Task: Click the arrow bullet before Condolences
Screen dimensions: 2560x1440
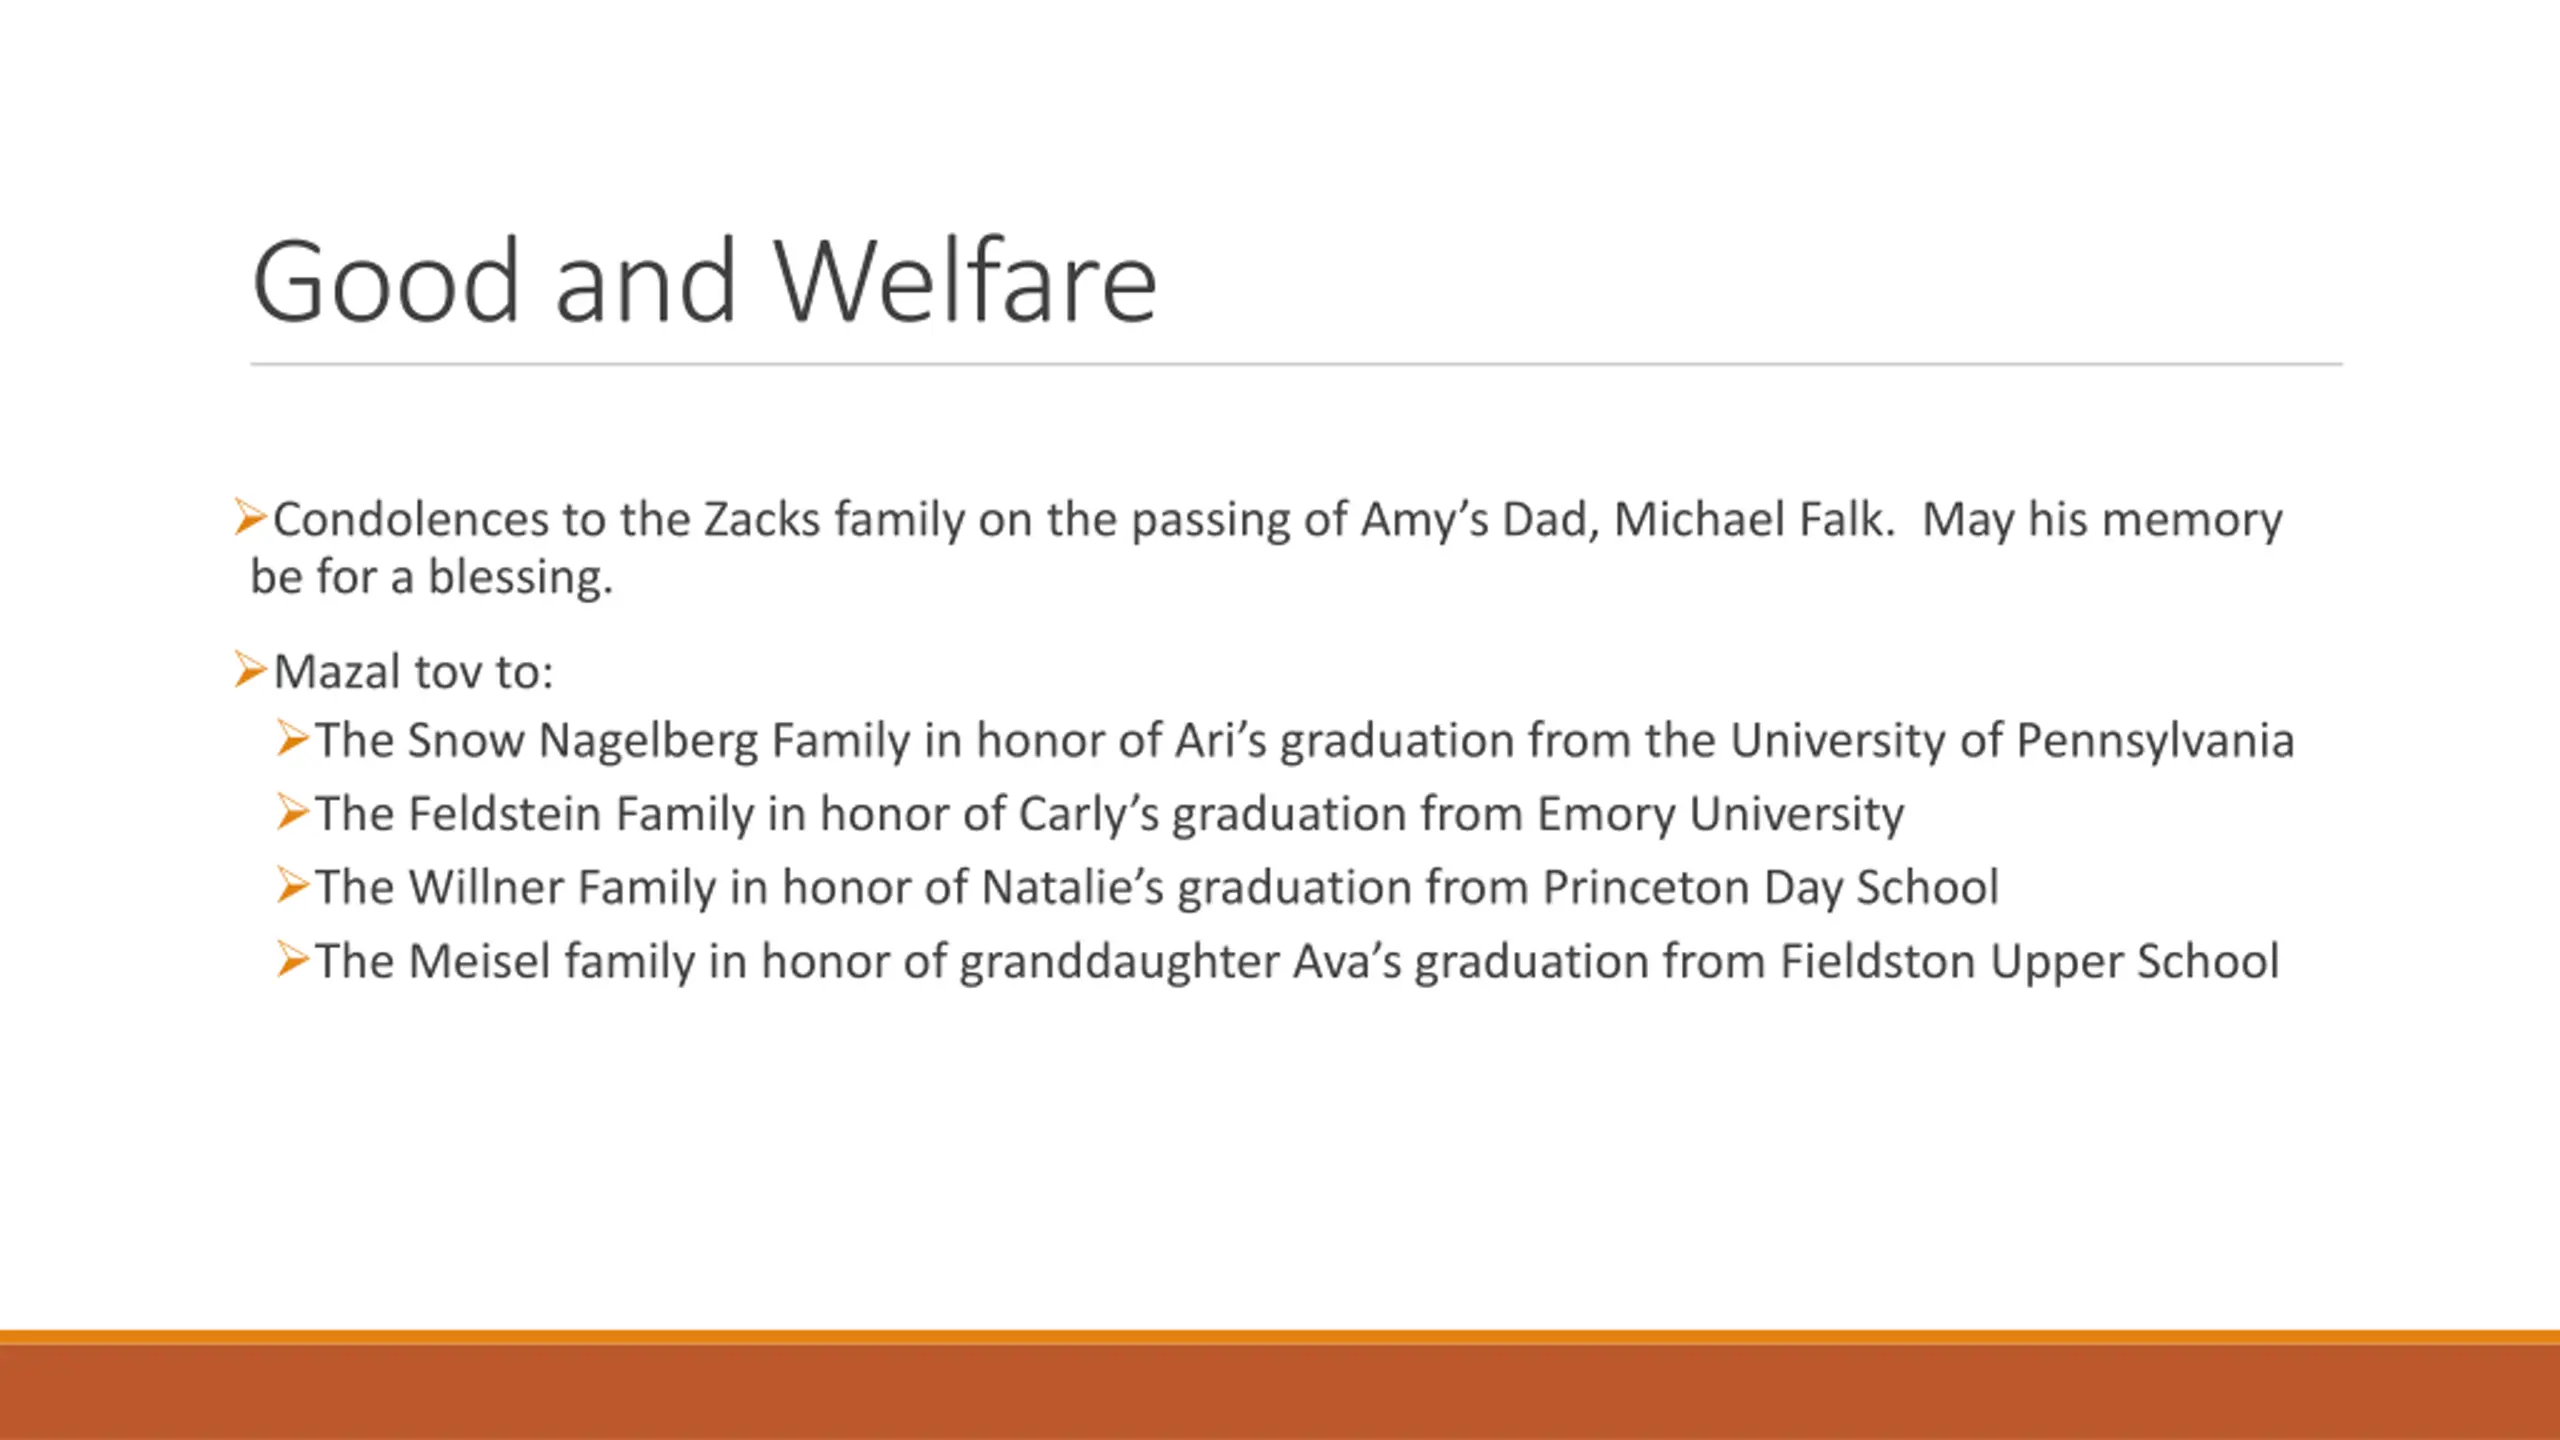Action: pyautogui.click(x=250, y=517)
